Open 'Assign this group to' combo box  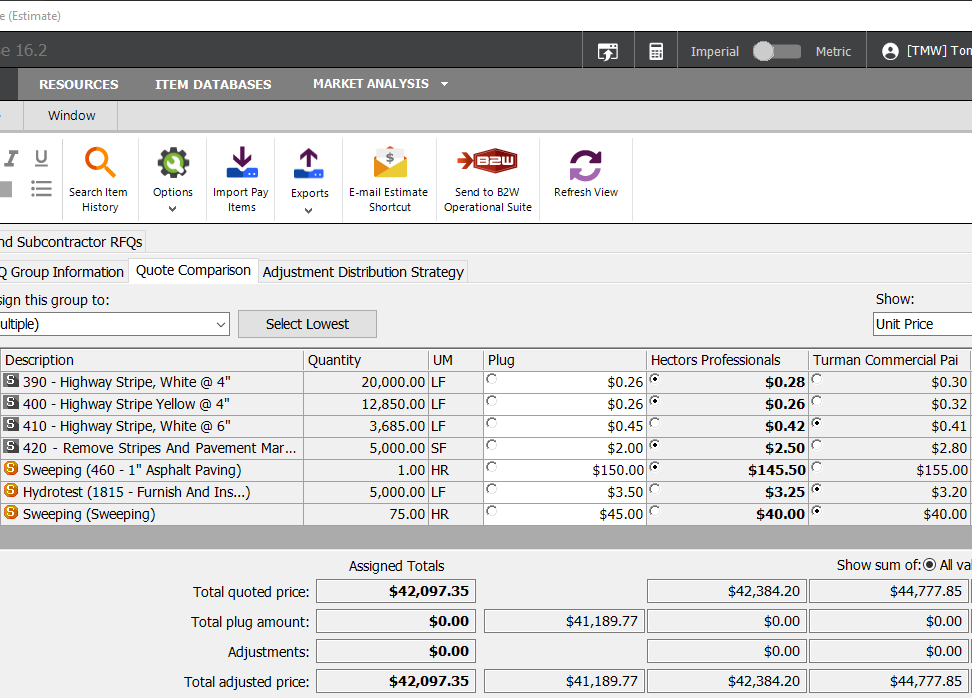tap(114, 324)
